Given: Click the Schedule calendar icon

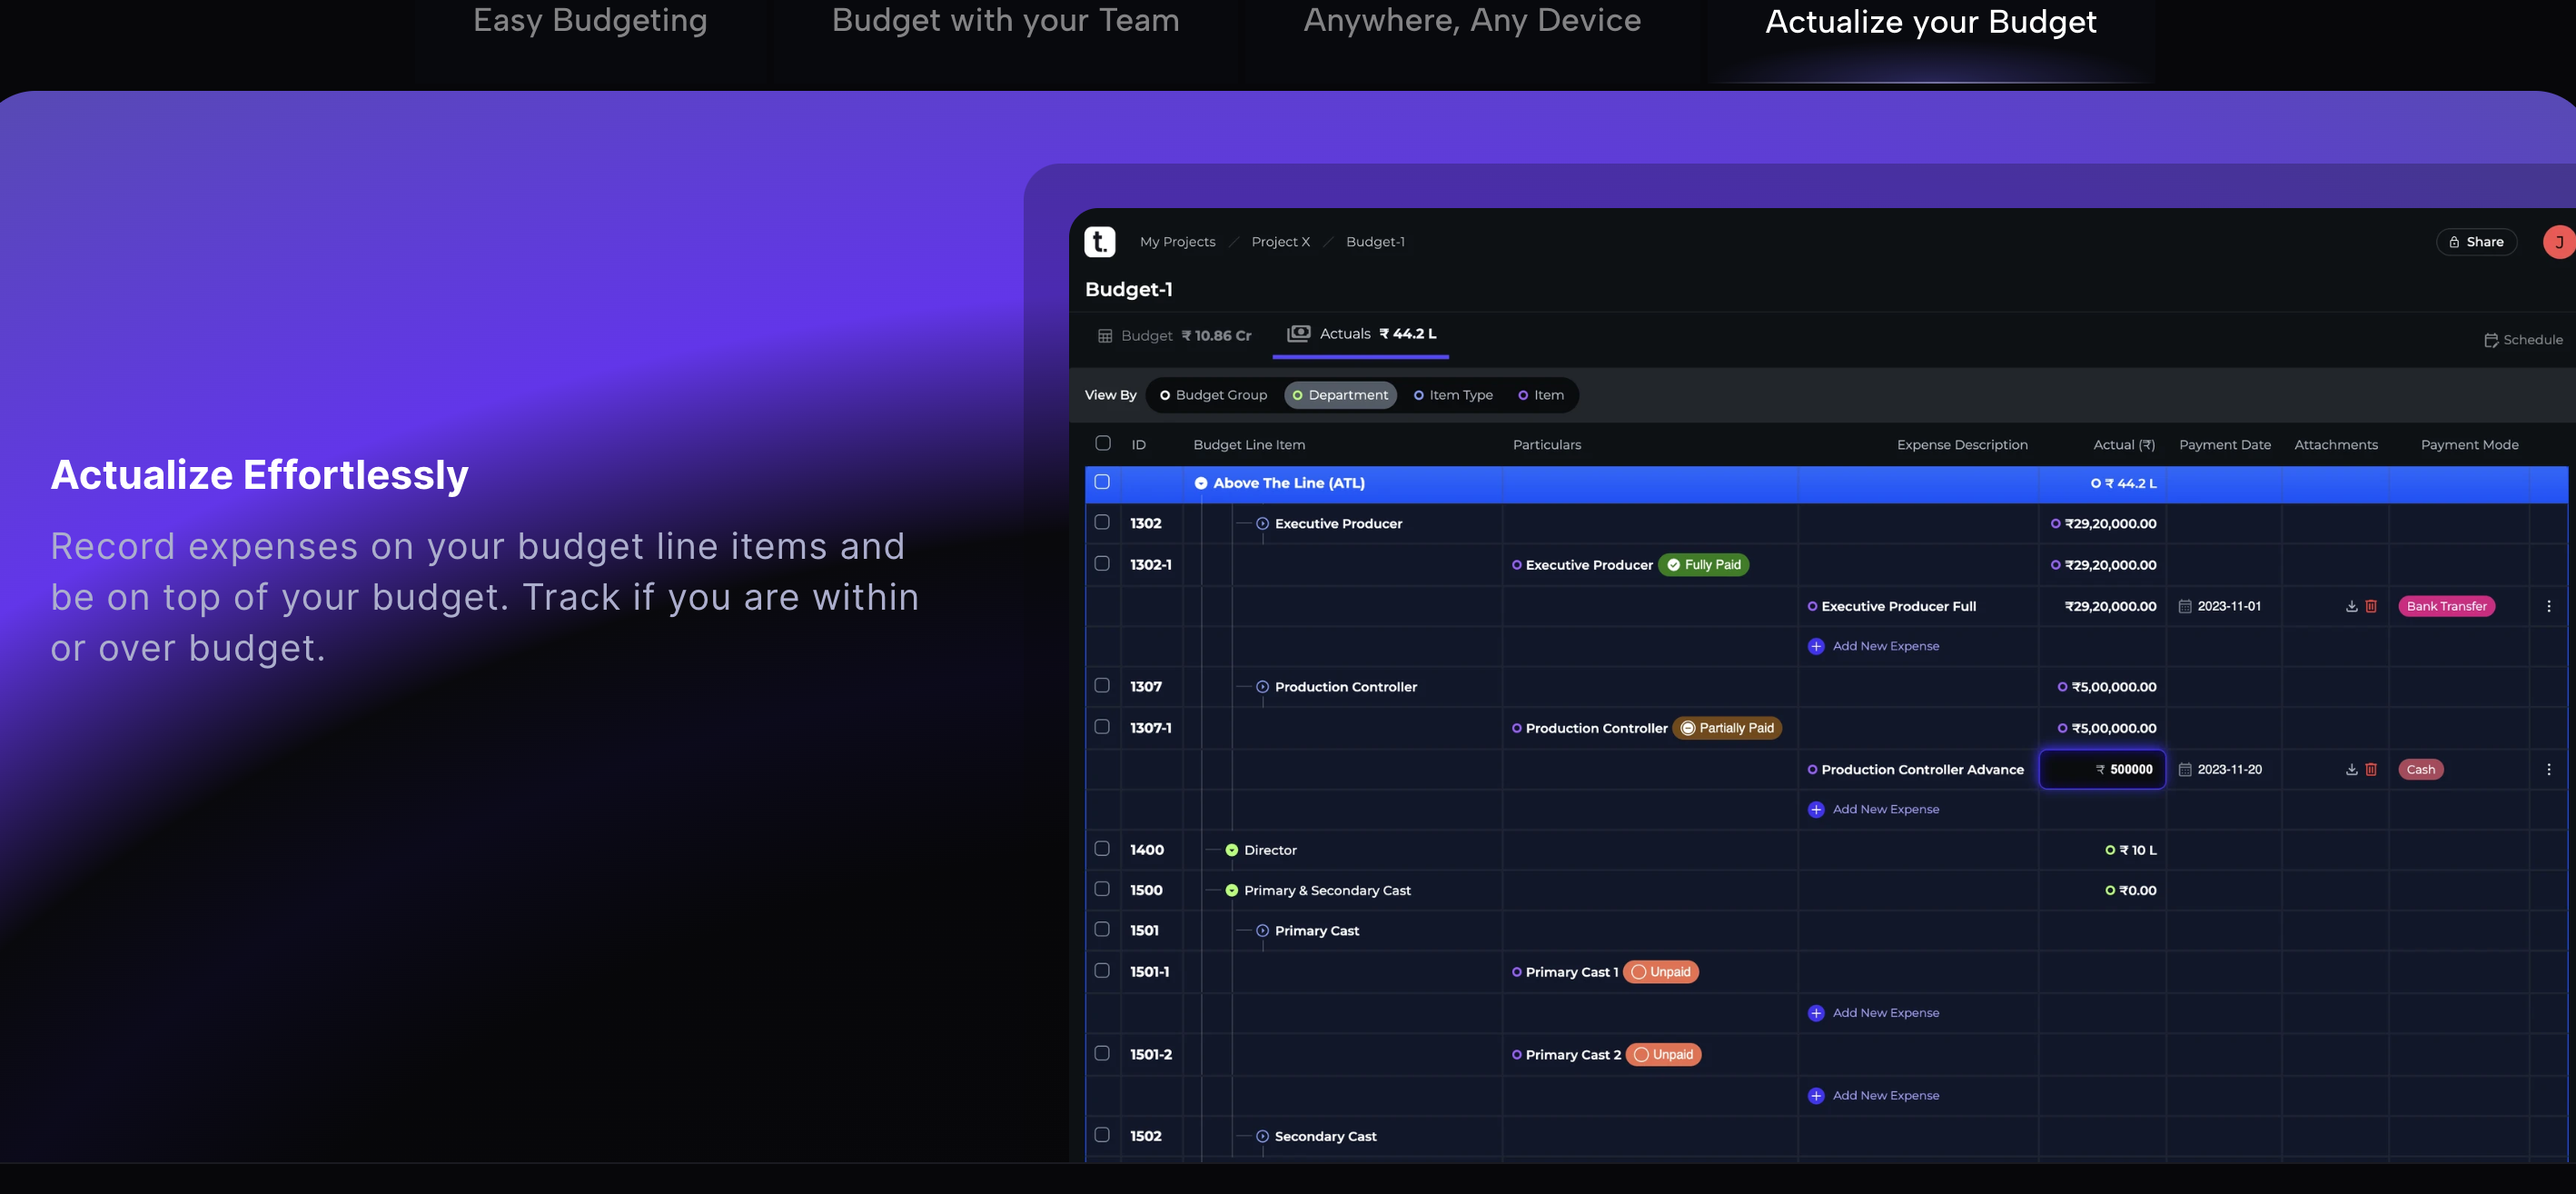Looking at the screenshot, I should pyautogui.click(x=2491, y=340).
